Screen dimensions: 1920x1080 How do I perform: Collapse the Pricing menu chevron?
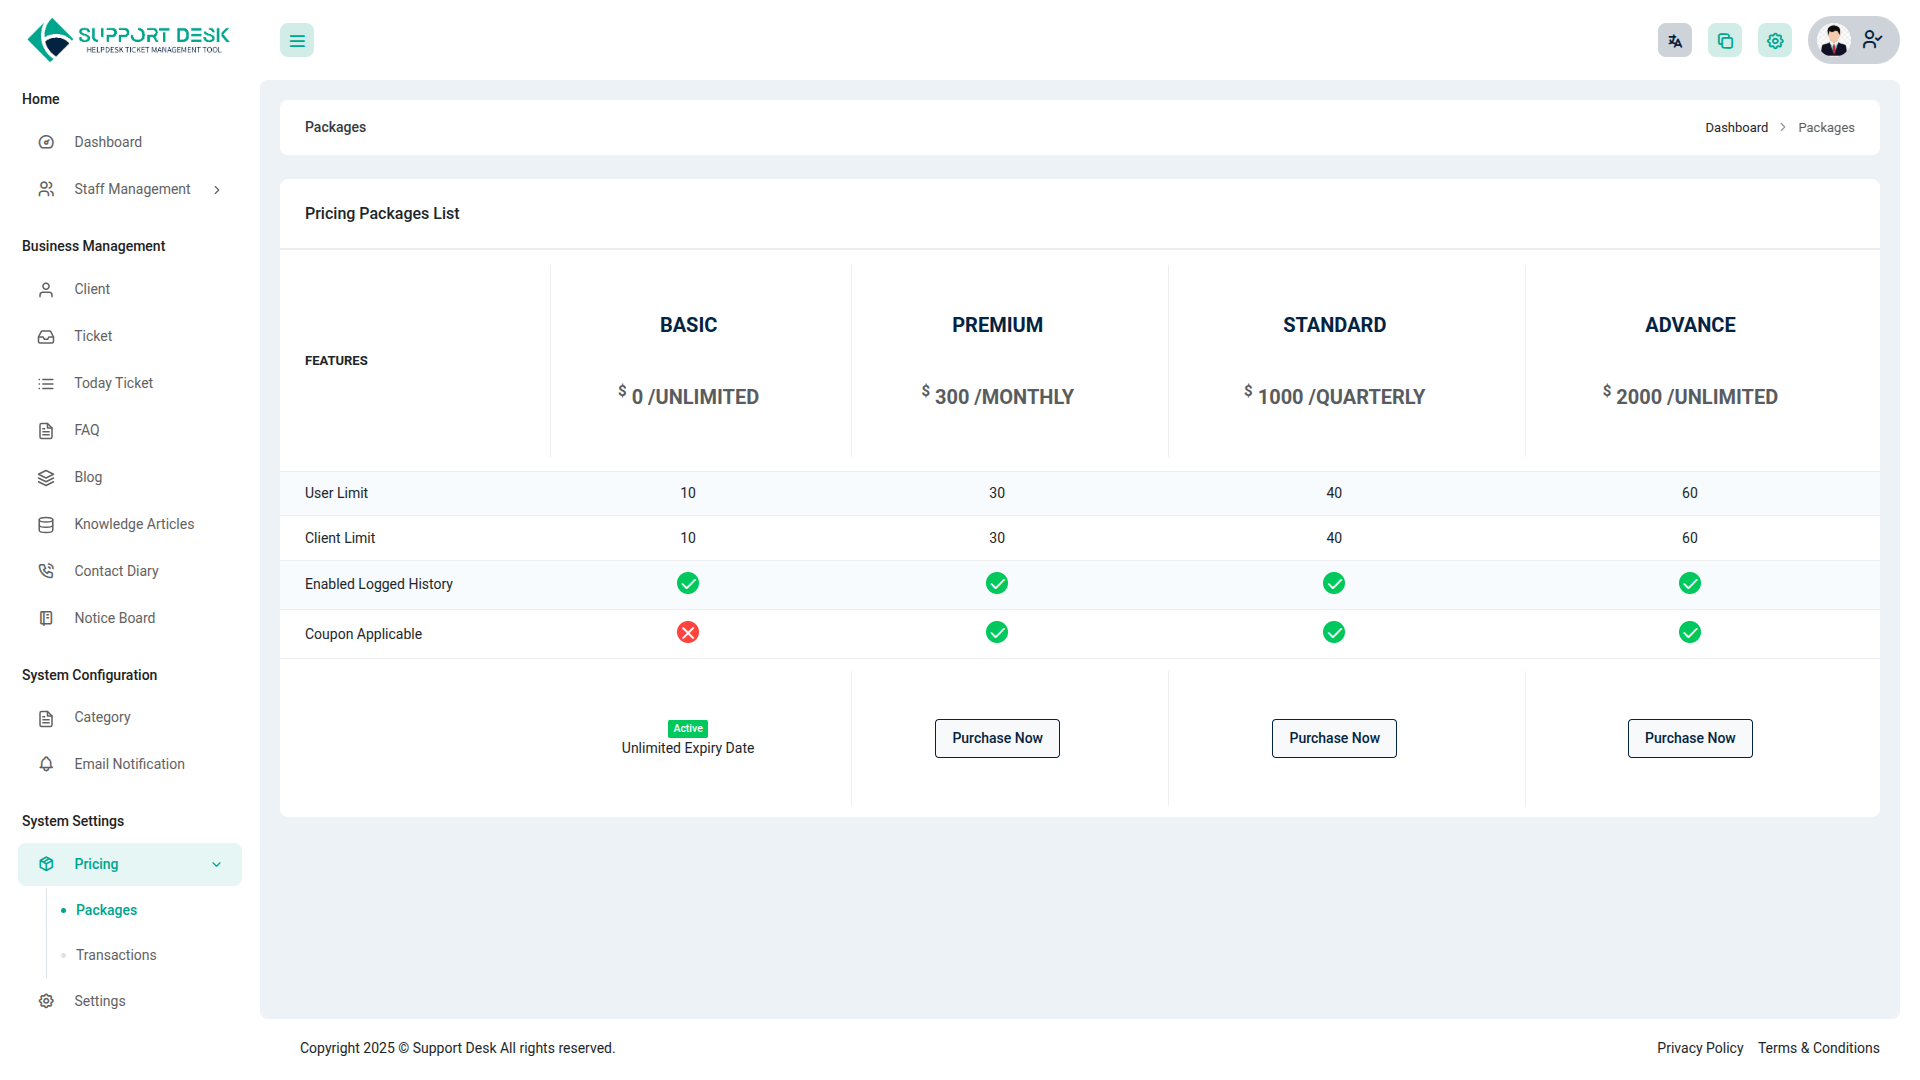tap(217, 865)
